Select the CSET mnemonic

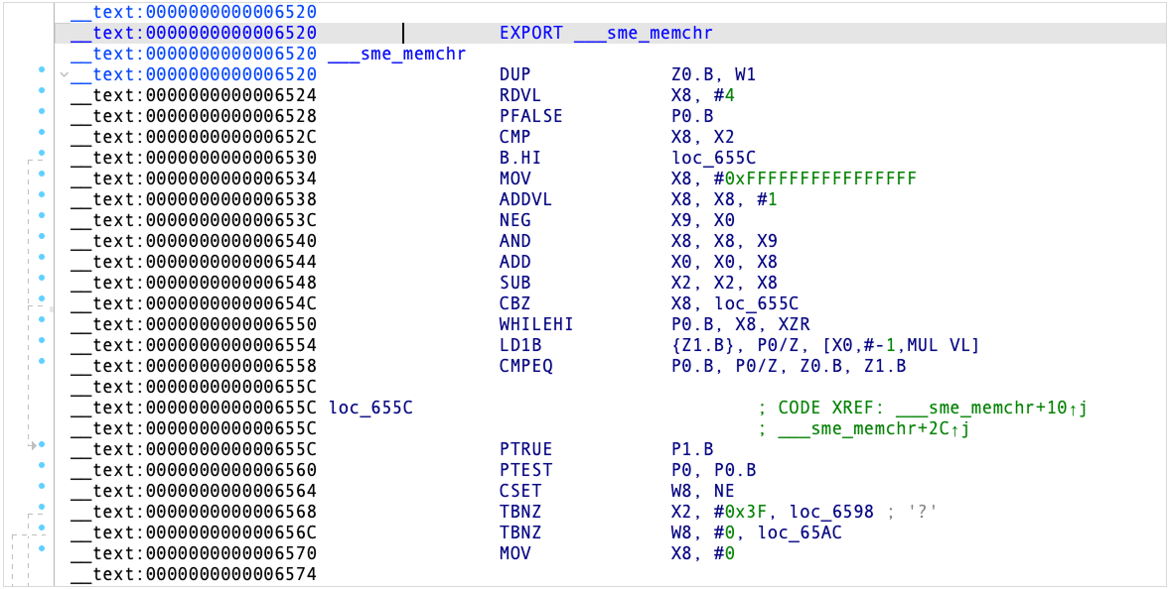pos(520,491)
